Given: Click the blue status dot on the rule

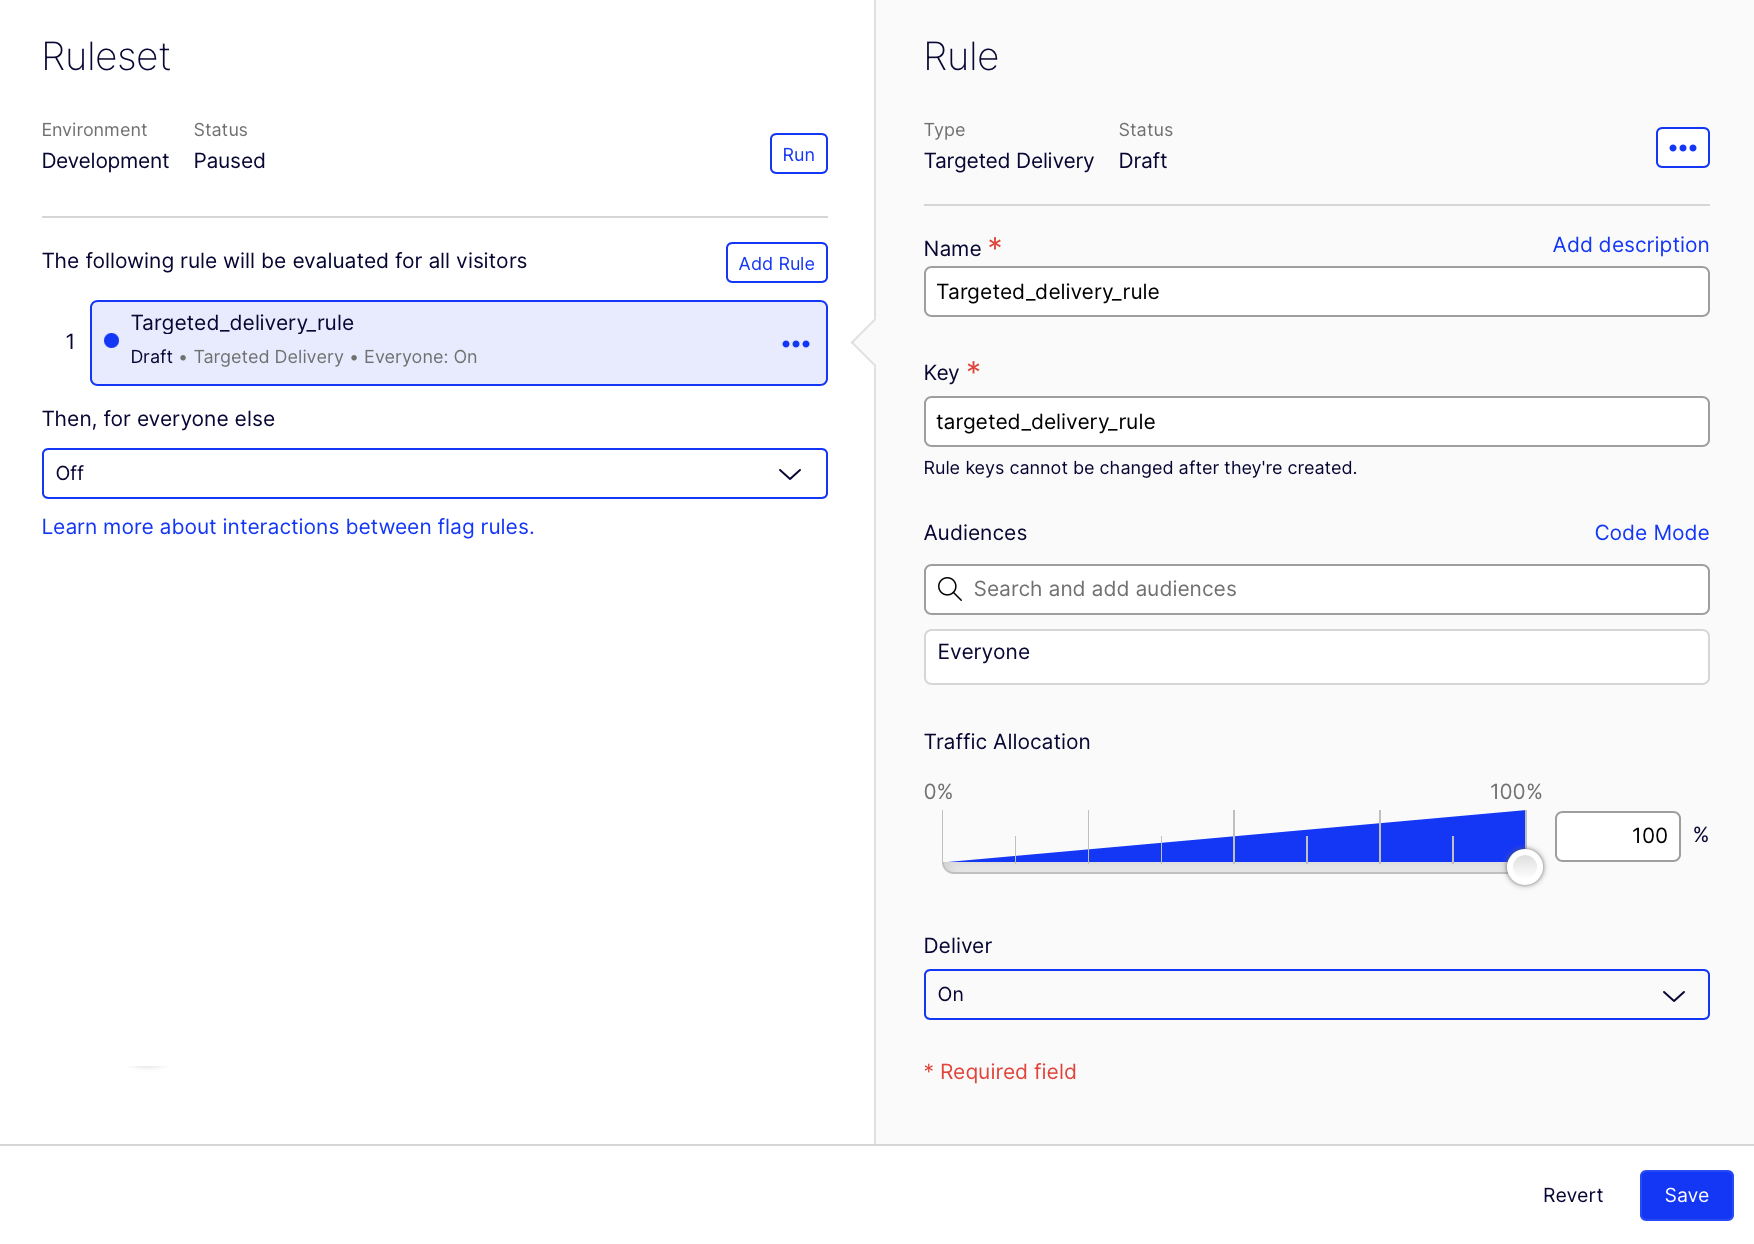Looking at the screenshot, I should [112, 341].
